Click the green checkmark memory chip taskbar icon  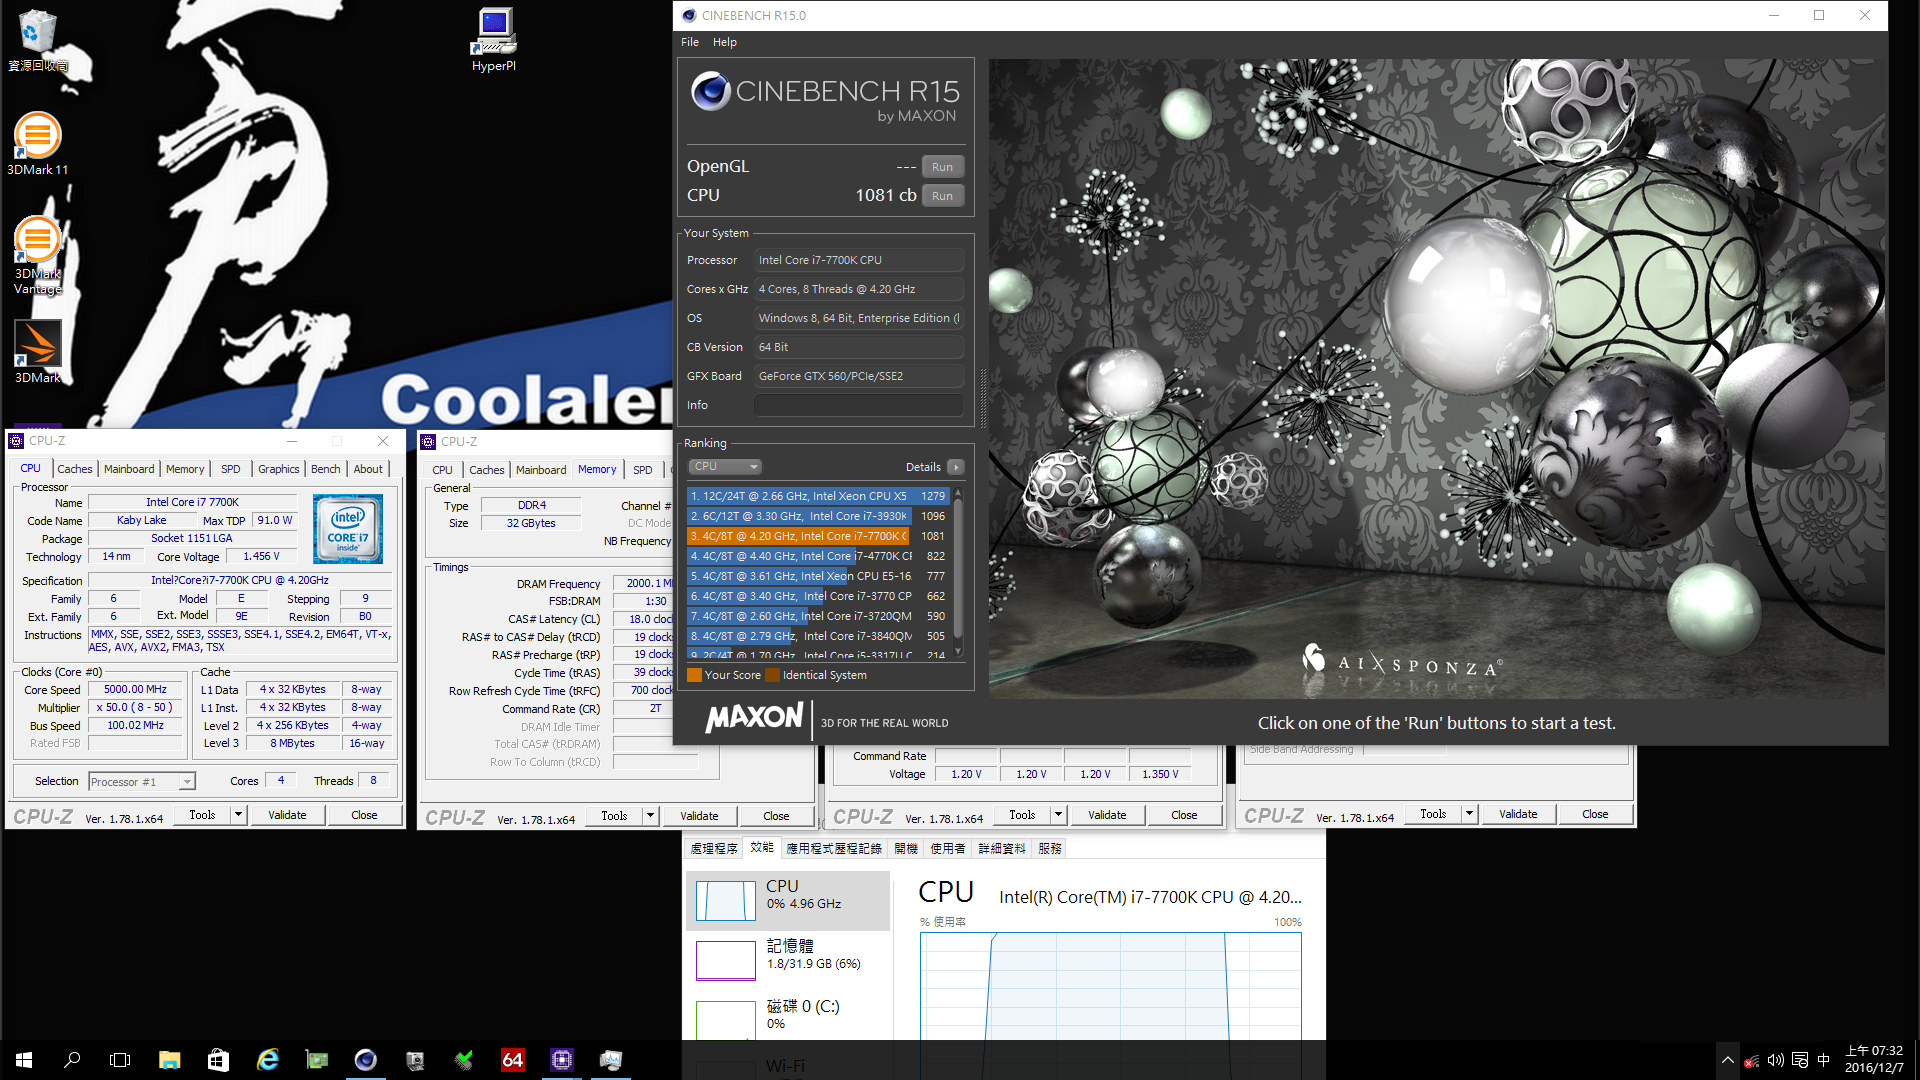(x=464, y=1060)
